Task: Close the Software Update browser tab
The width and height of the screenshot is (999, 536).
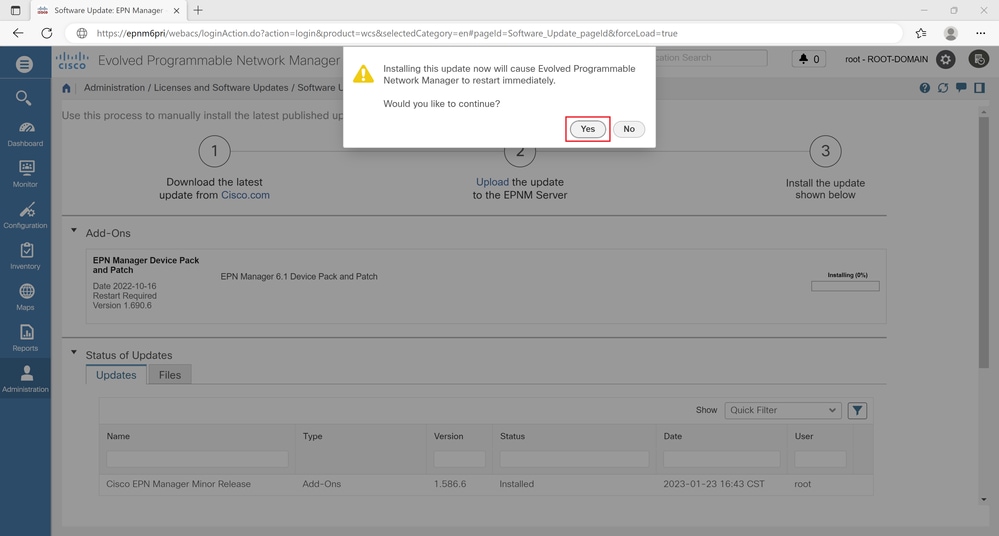Action: (x=176, y=11)
